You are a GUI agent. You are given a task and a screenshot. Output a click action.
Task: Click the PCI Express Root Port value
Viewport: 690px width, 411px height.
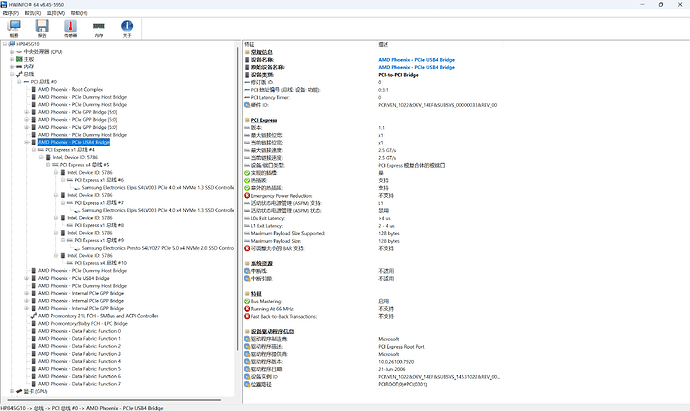[x=401, y=347]
